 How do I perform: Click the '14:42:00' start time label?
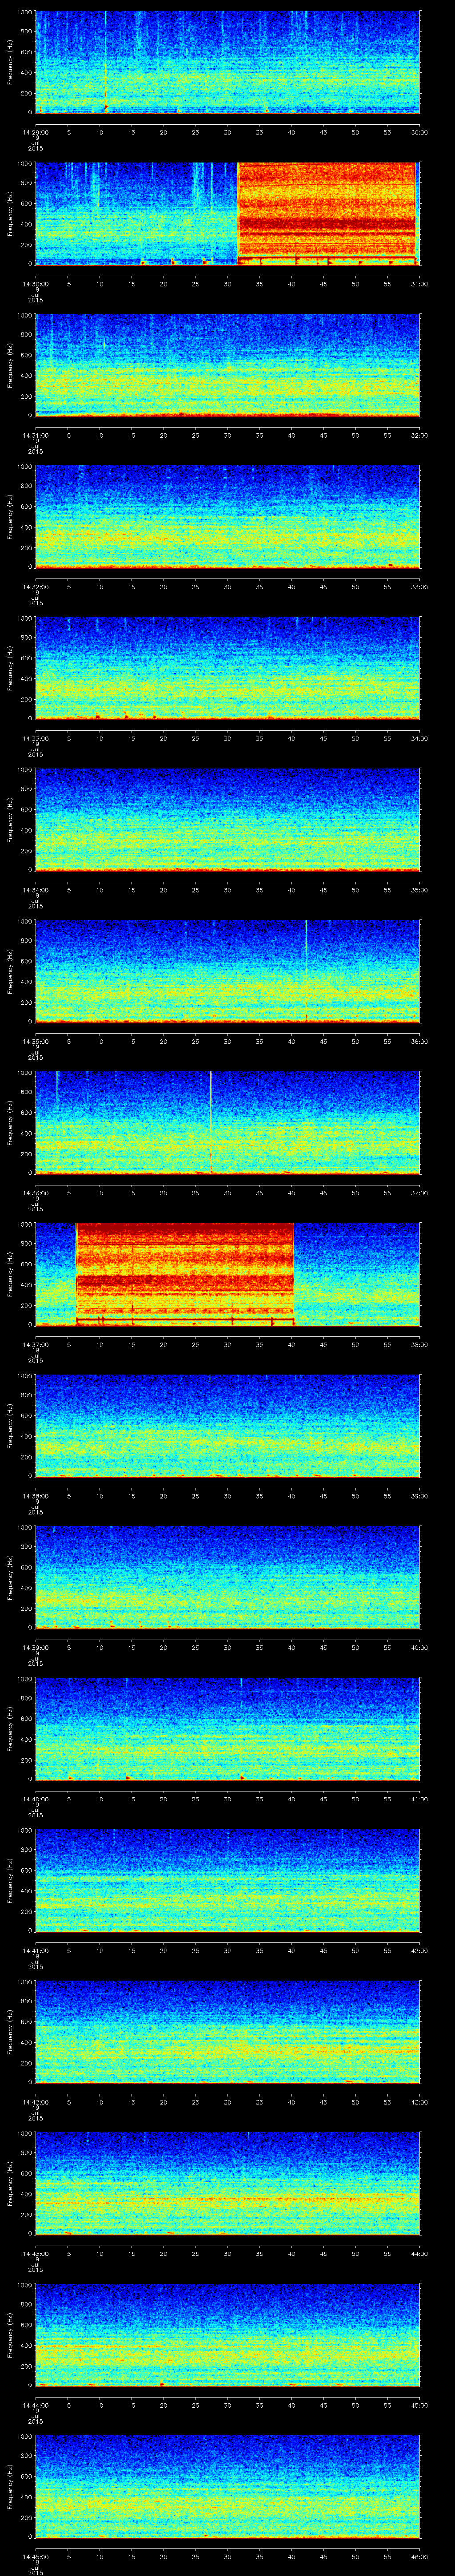tap(35, 2102)
